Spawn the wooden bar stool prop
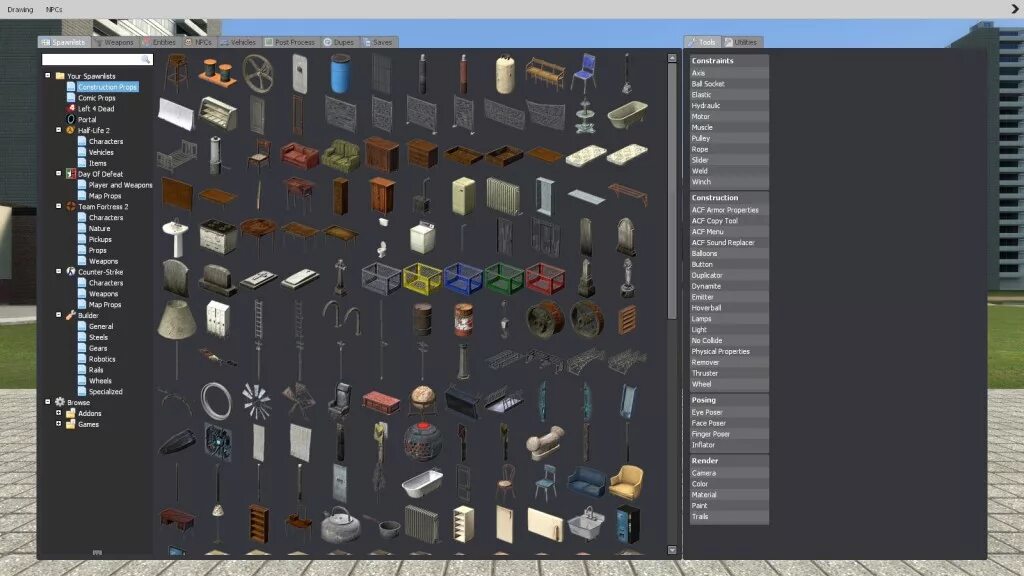 [x=176, y=73]
